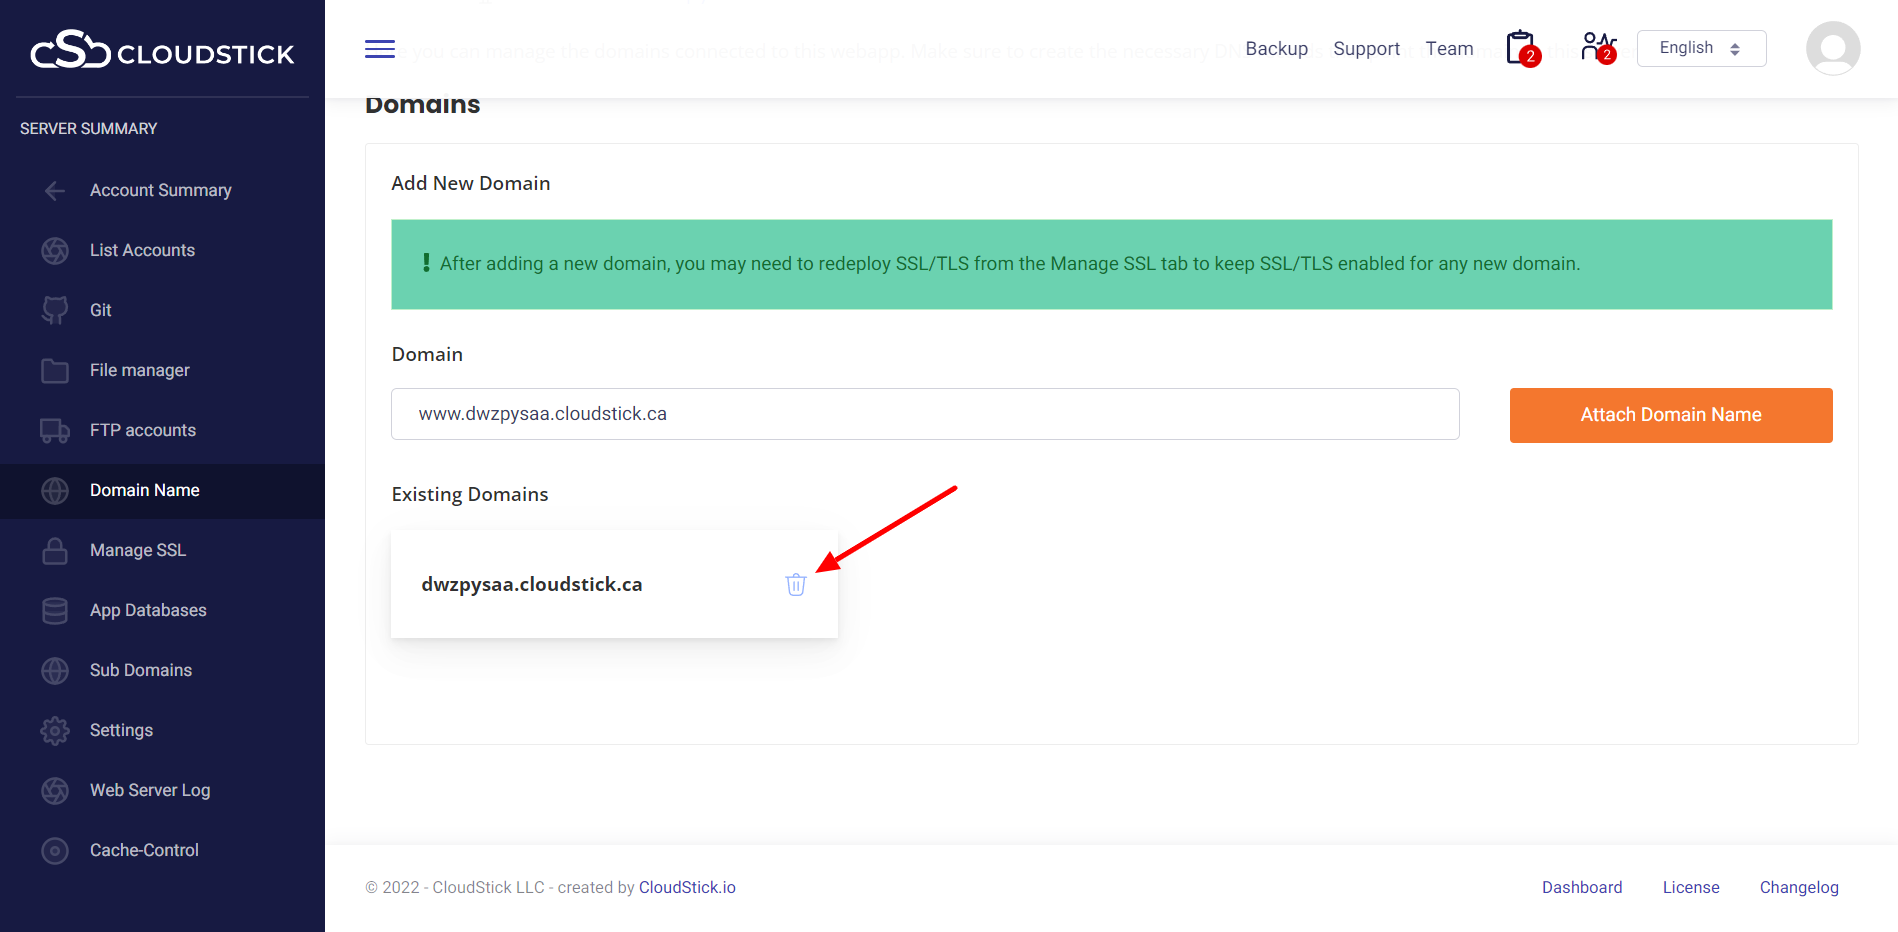Screen dimensions: 1898x932
Task: Open Backup in the top navigation
Action: click(x=1276, y=49)
